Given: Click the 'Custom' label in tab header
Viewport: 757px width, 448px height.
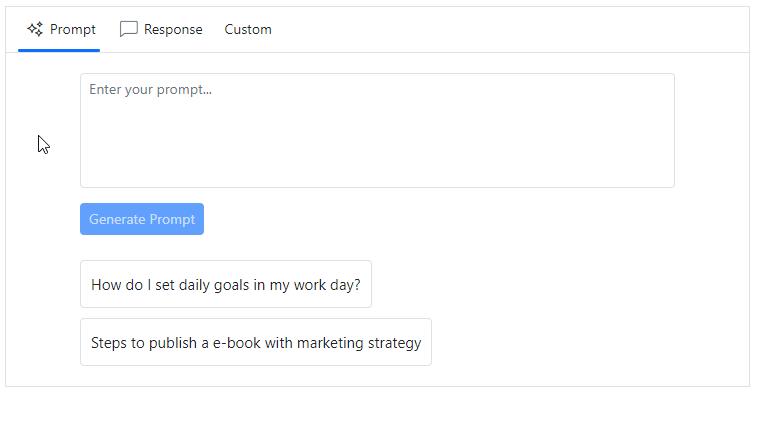Looking at the screenshot, I should [x=248, y=29].
